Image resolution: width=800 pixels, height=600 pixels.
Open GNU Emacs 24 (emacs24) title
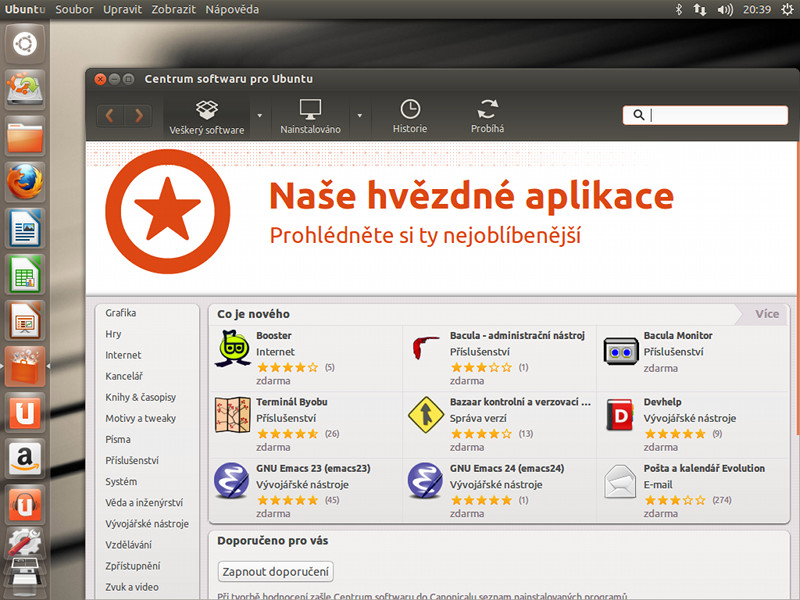click(507, 468)
